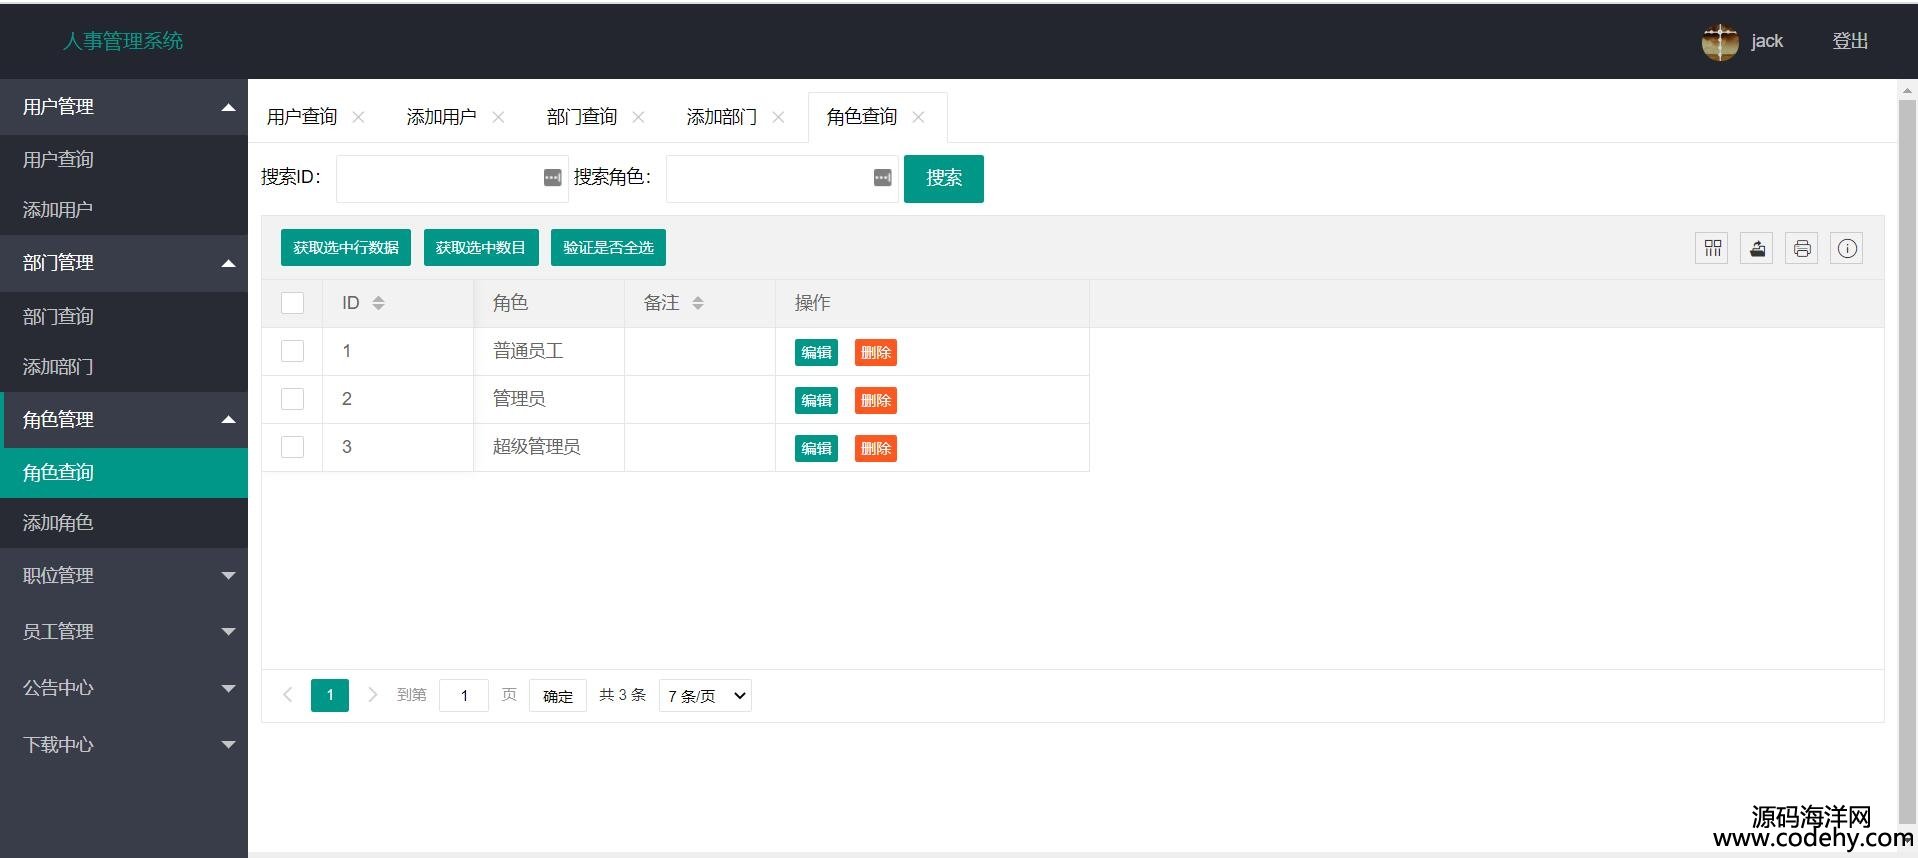The height and width of the screenshot is (858, 1918).
Task: Open 添加部门 in the sidebar
Action: point(124,367)
